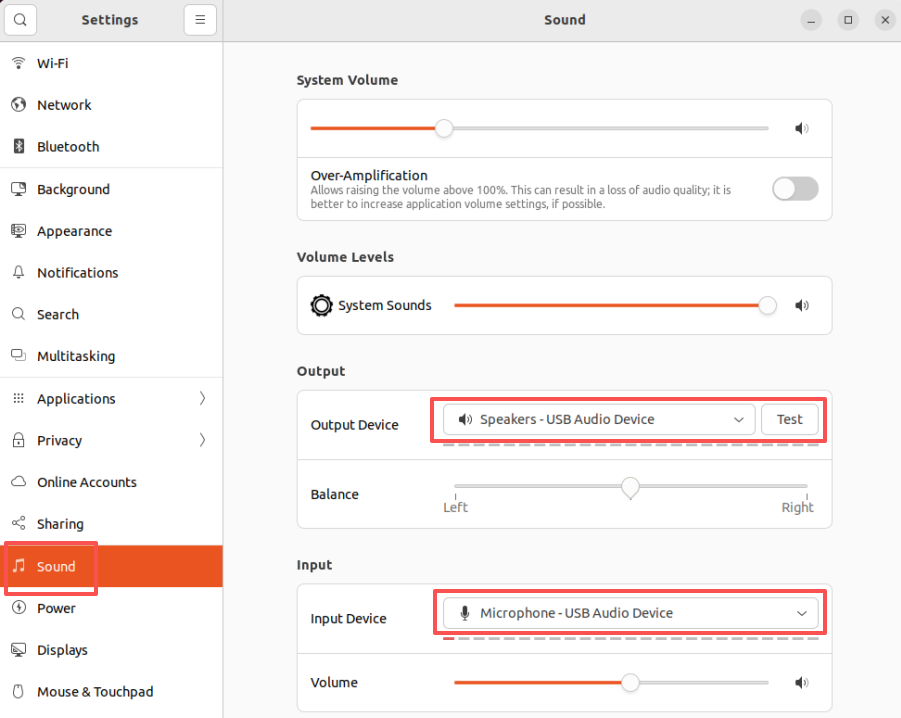The image size is (901, 718).
Task: Open the Output Device dropdown
Action: 599,419
